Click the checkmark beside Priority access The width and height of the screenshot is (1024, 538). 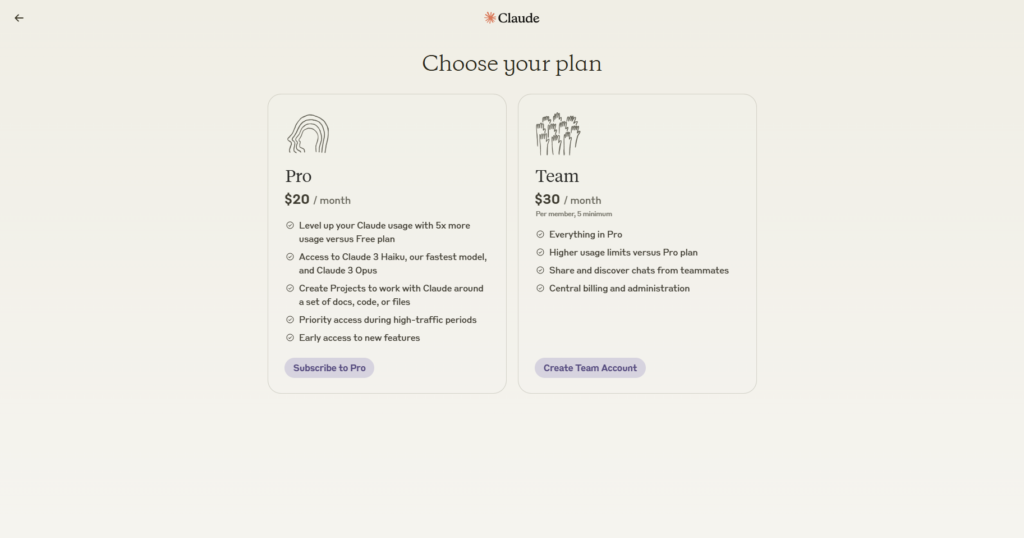290,320
